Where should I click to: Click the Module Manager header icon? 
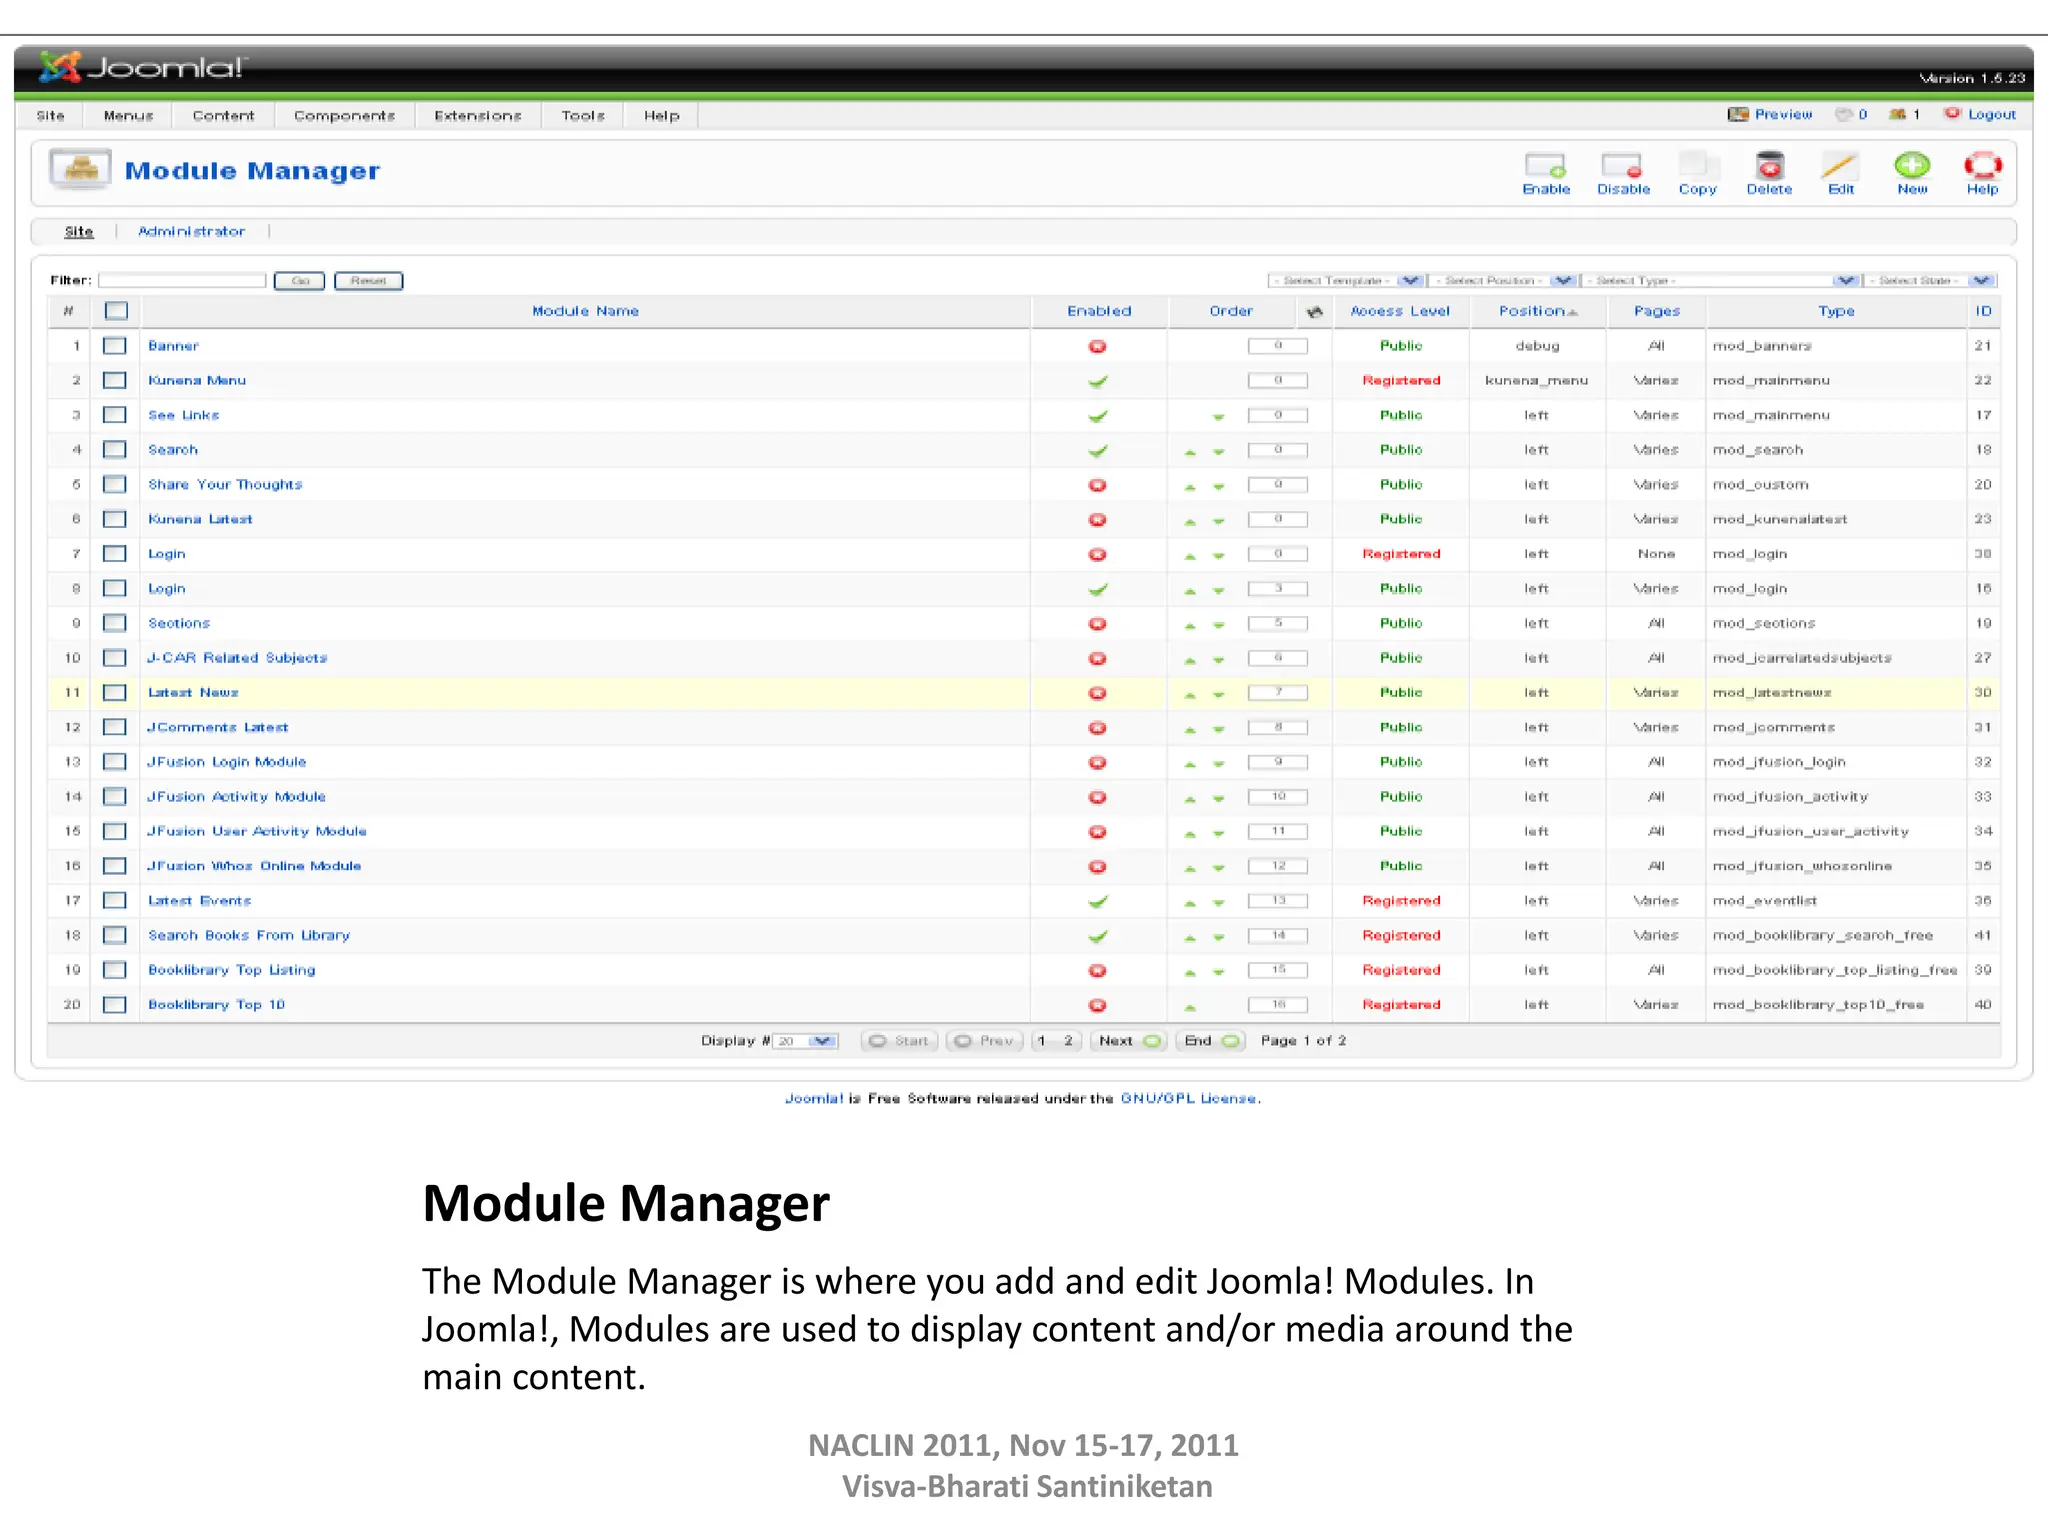coord(80,170)
